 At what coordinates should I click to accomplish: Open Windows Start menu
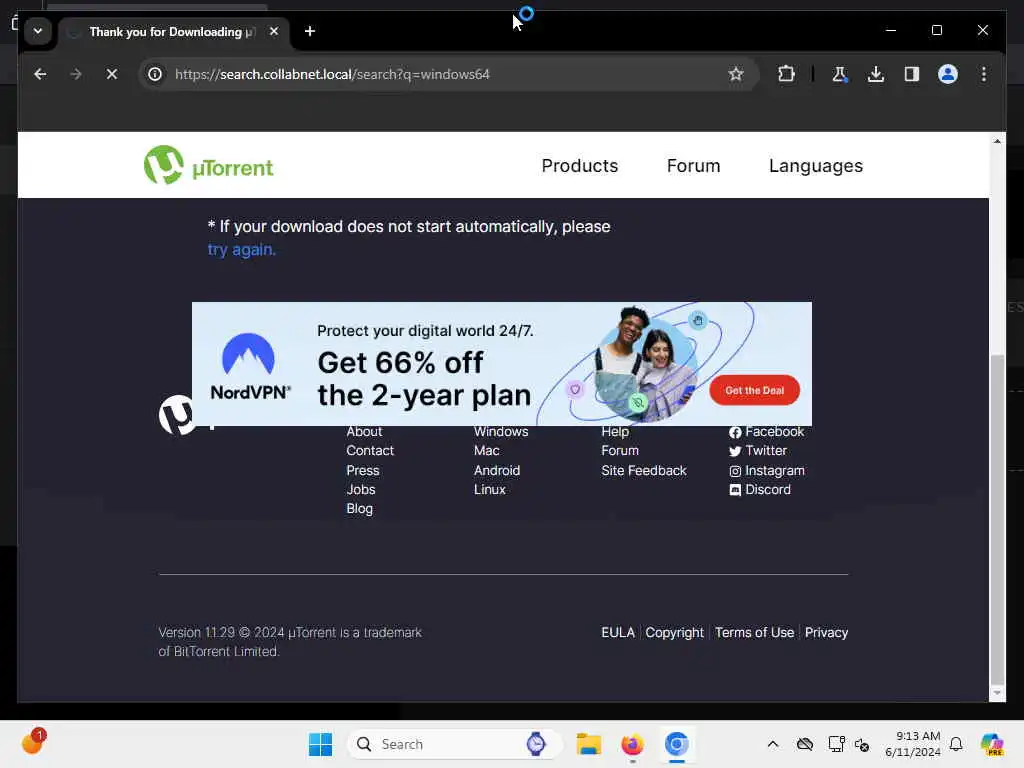pos(320,744)
